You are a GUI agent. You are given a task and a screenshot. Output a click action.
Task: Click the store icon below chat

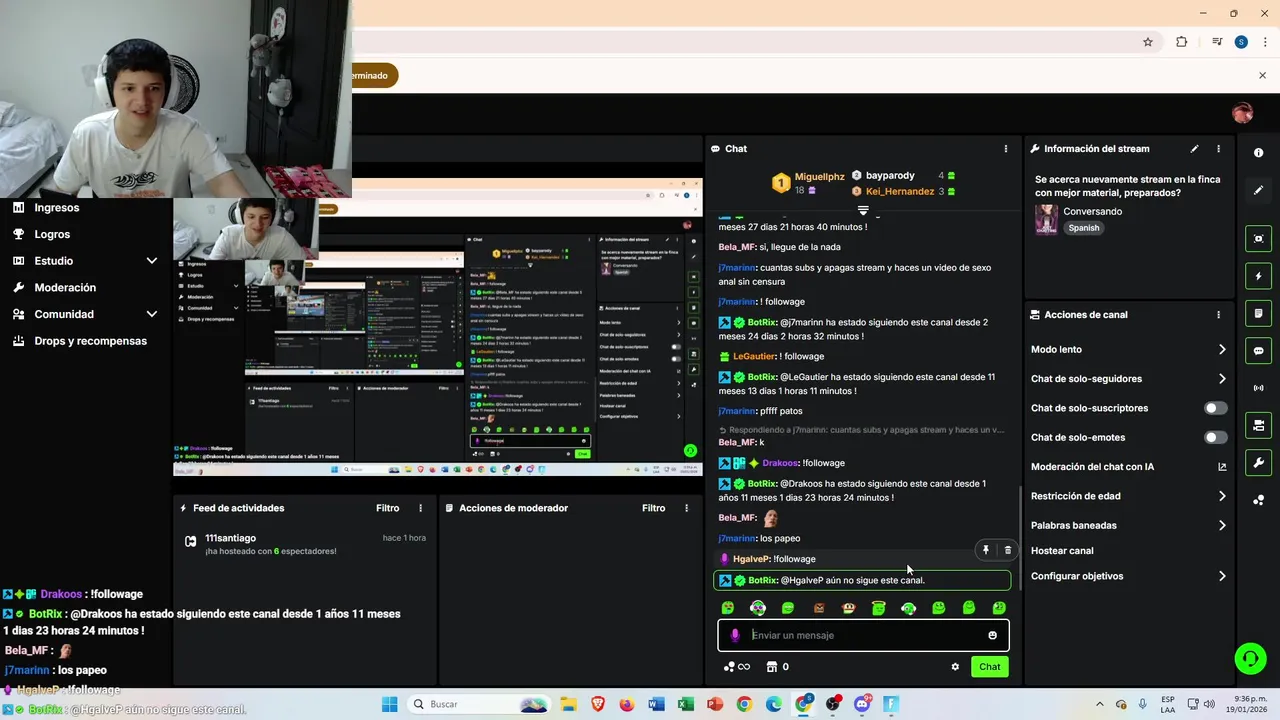(x=771, y=667)
